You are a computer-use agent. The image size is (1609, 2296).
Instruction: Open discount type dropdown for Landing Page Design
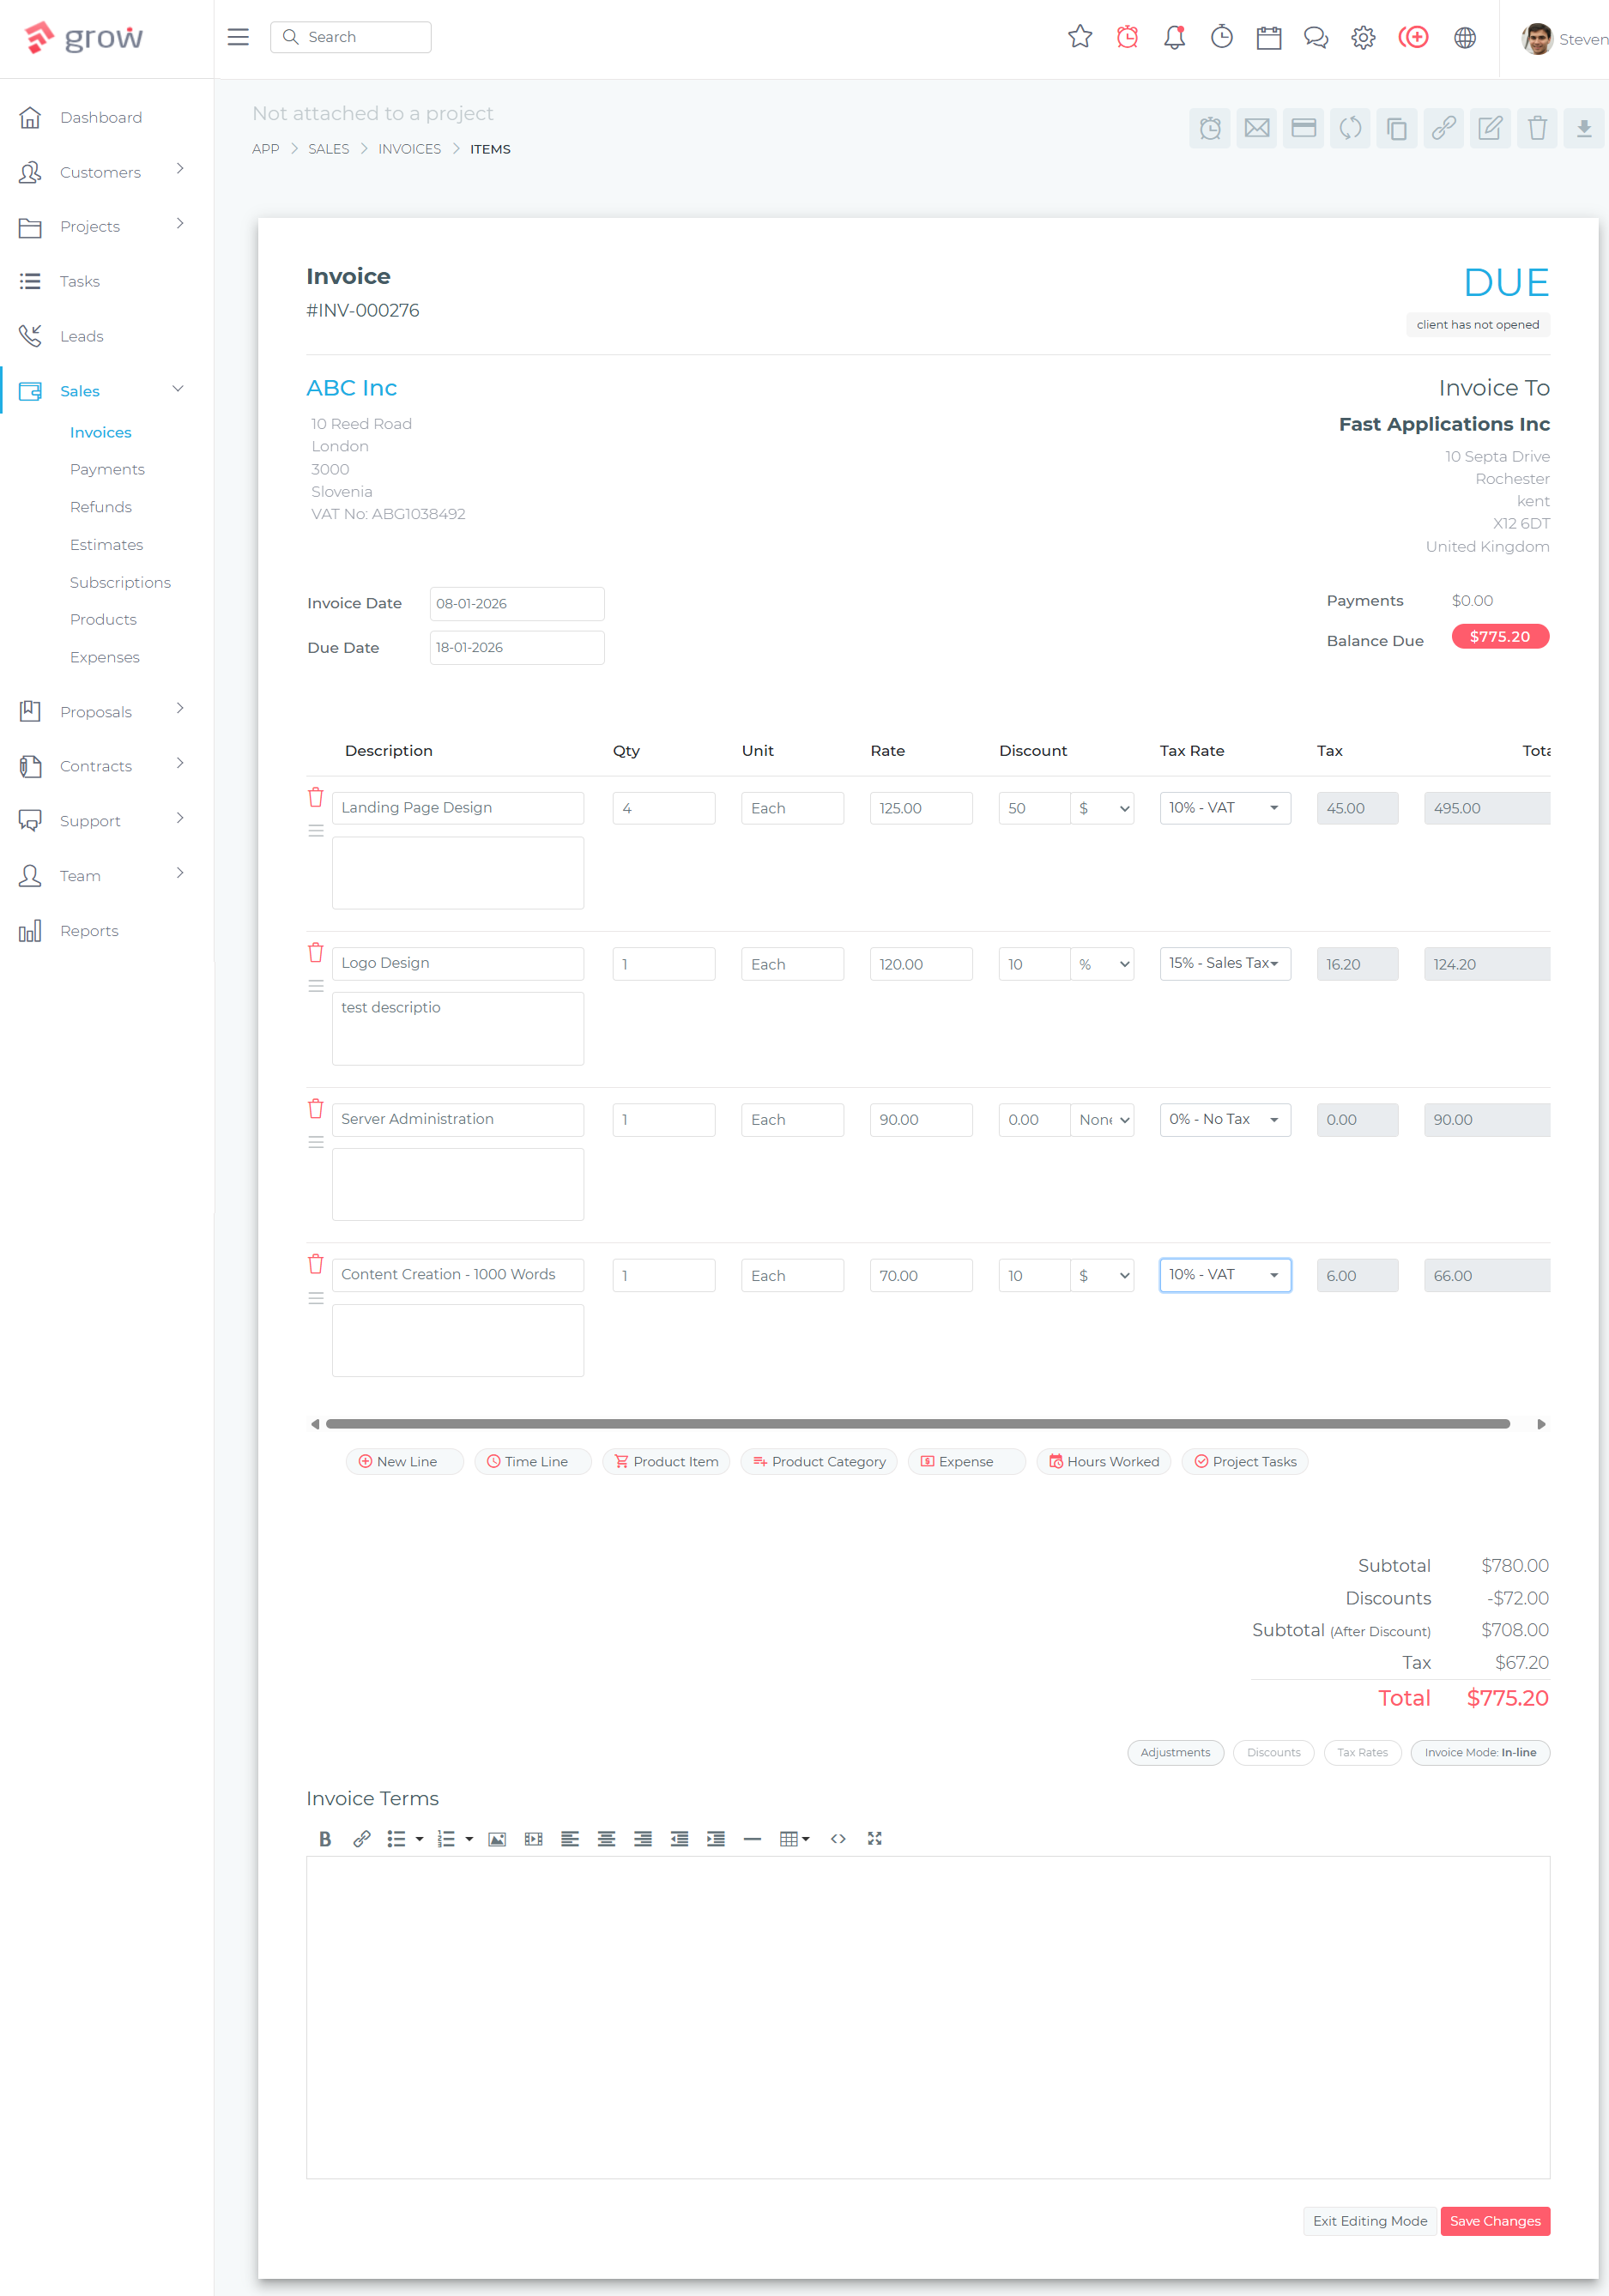tap(1103, 808)
